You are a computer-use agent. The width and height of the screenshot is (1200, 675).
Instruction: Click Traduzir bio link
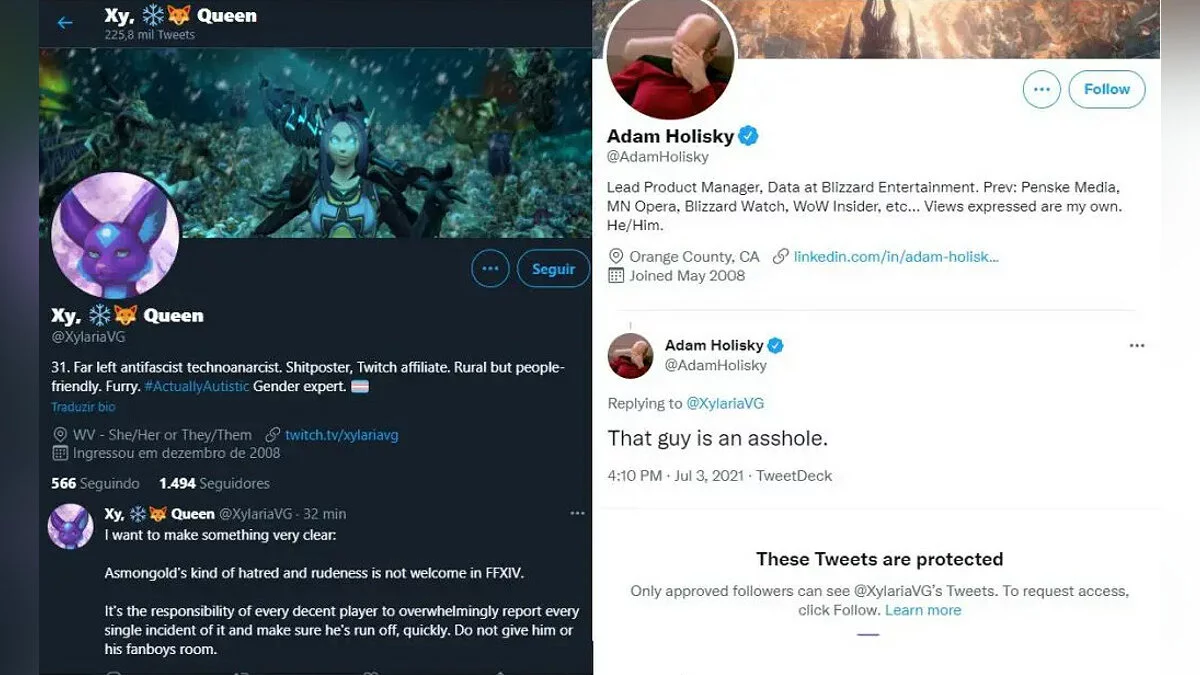[x=84, y=407]
